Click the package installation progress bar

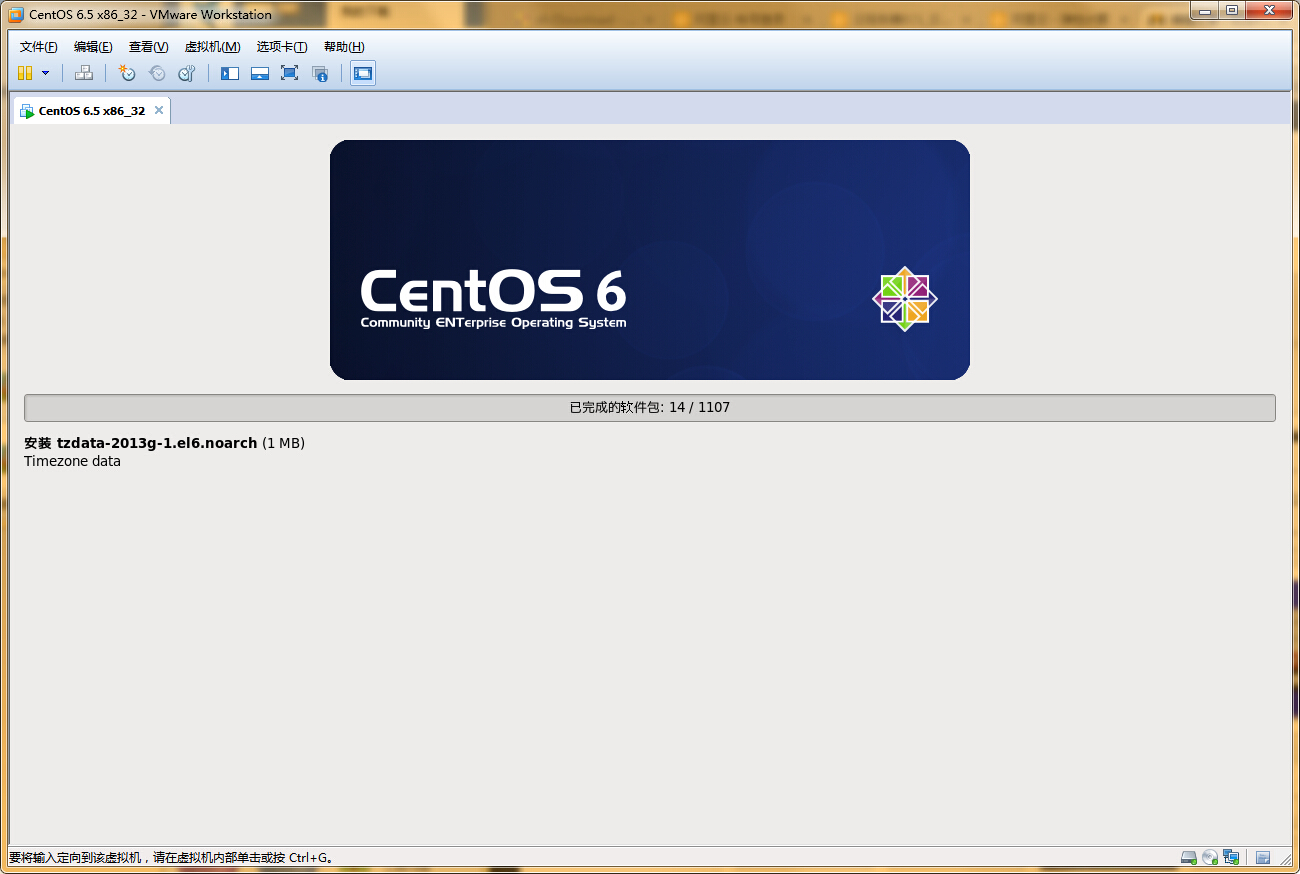point(649,408)
